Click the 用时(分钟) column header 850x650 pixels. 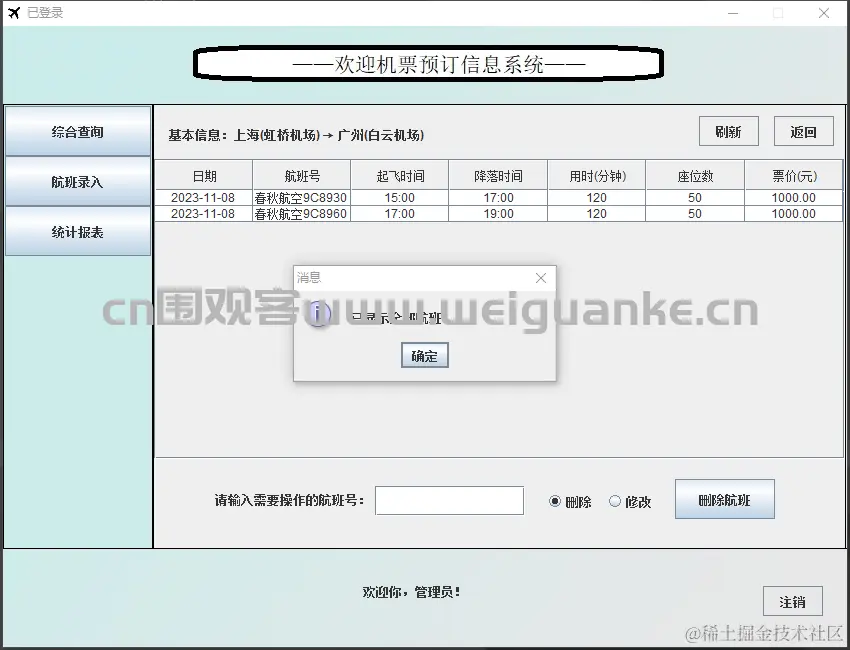[x=597, y=175]
